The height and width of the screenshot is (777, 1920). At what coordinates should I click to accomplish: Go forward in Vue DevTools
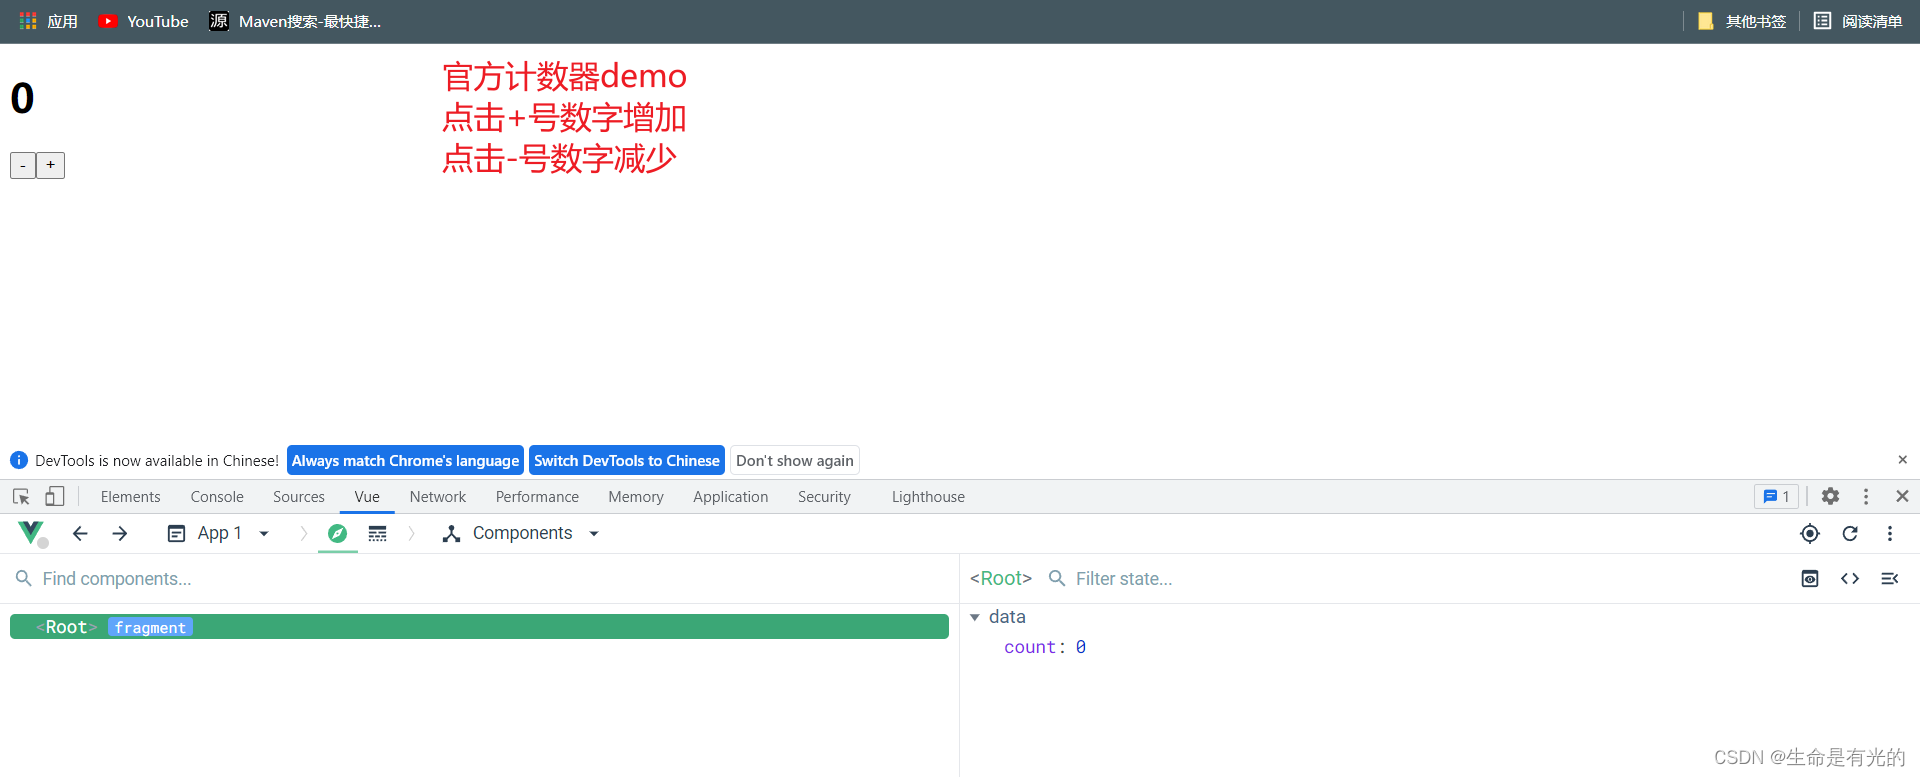tap(120, 534)
